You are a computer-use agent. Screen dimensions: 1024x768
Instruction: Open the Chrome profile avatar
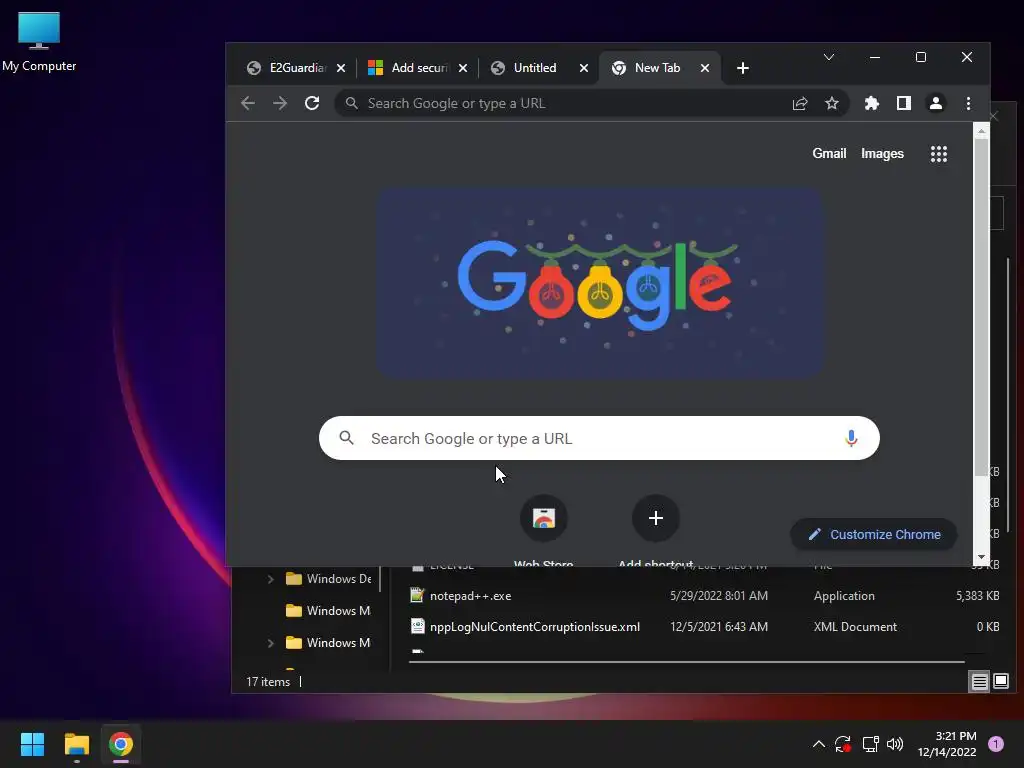pyautogui.click(x=936, y=103)
